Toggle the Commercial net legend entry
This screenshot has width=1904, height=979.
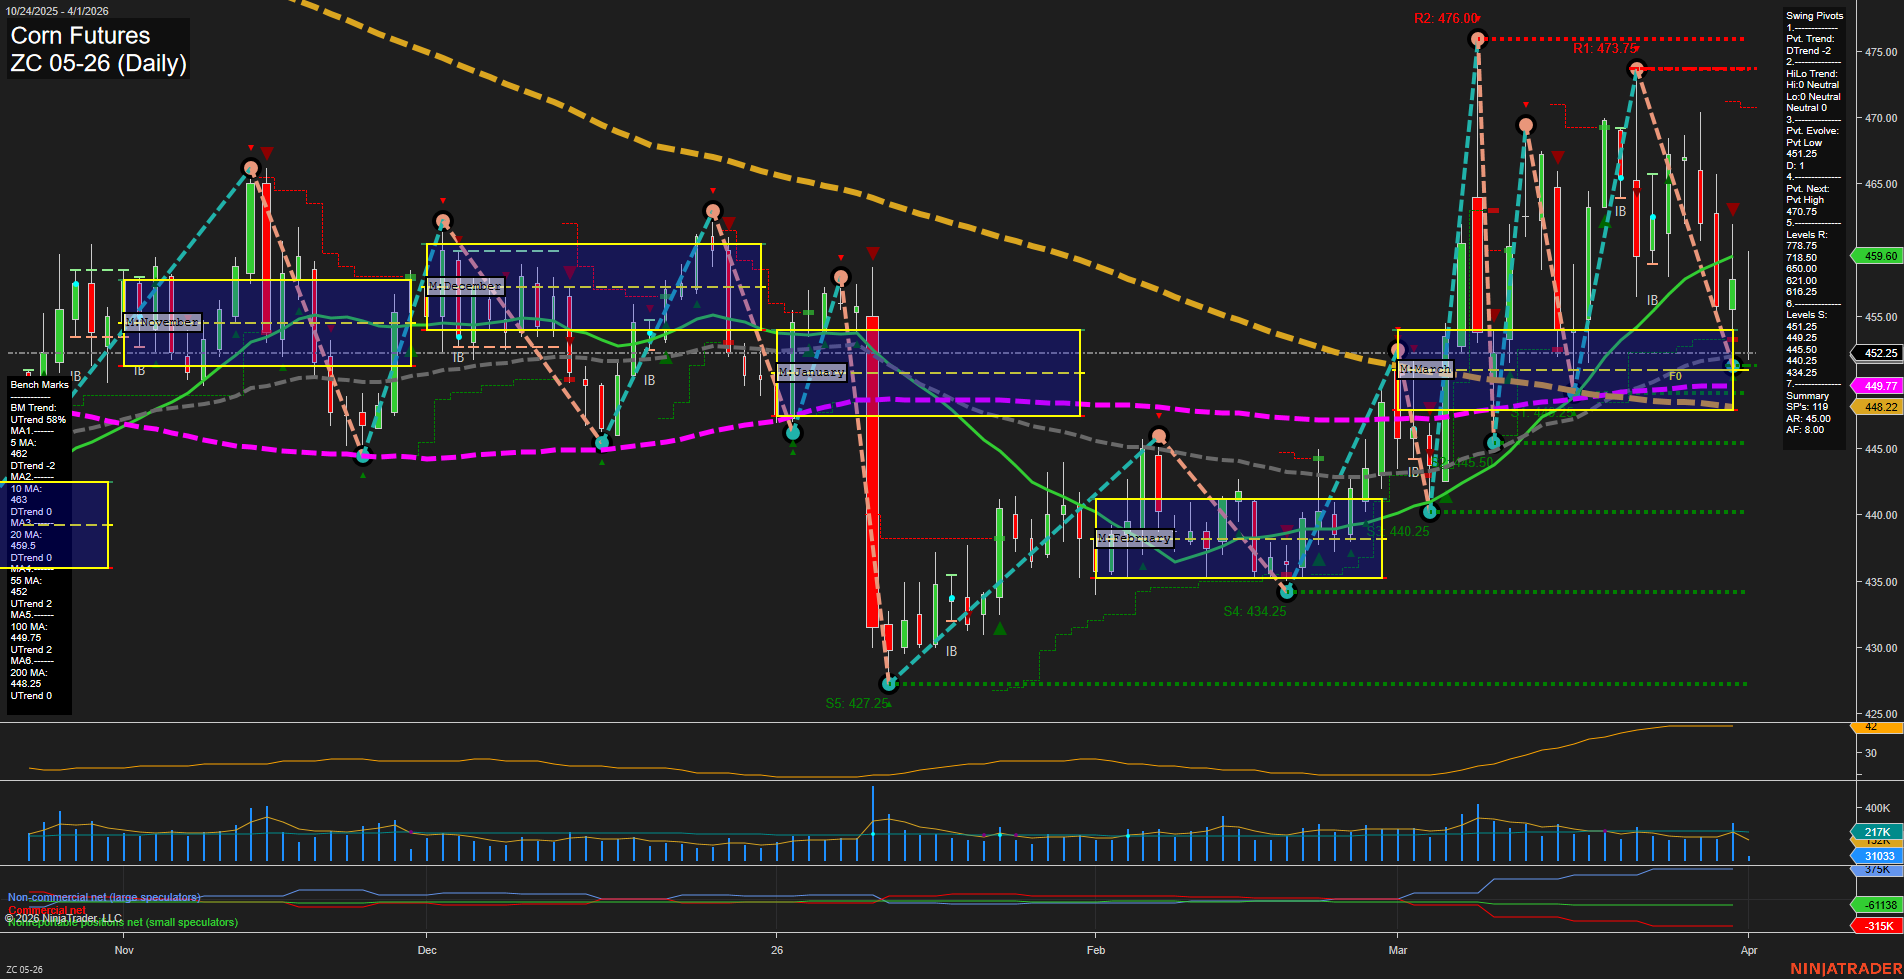pos(45,911)
